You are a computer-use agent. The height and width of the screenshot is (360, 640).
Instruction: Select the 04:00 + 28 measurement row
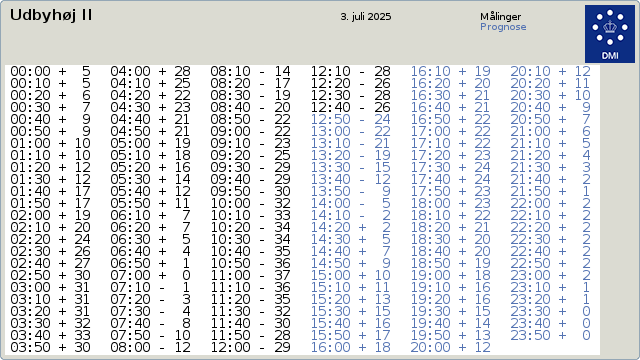pyautogui.click(x=150, y=71)
